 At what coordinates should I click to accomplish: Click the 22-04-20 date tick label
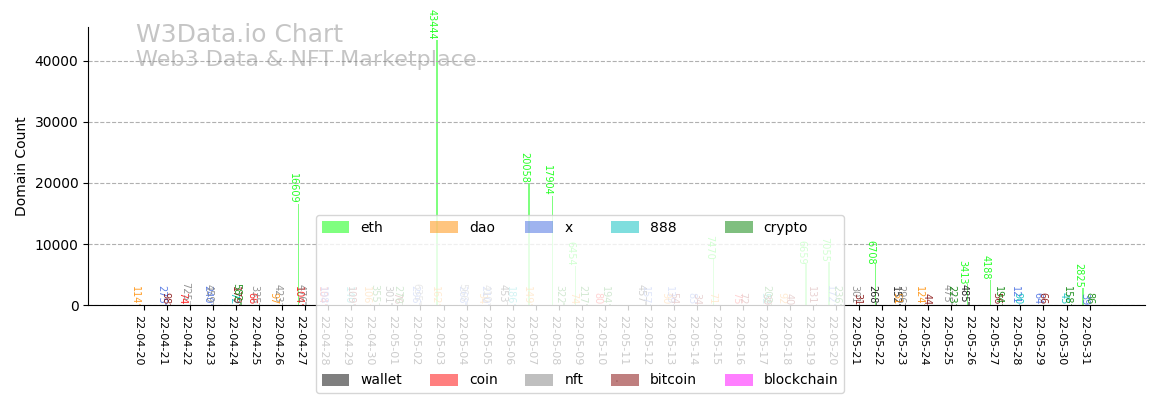pyautogui.click(x=139, y=340)
